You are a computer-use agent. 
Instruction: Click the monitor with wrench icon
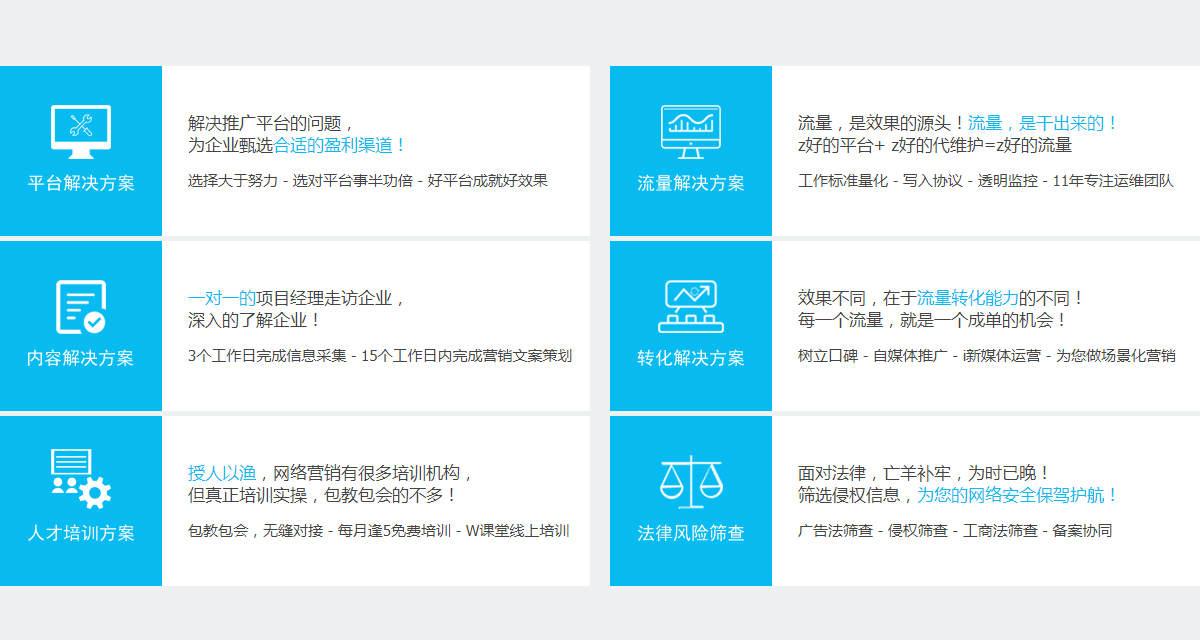coord(81,131)
